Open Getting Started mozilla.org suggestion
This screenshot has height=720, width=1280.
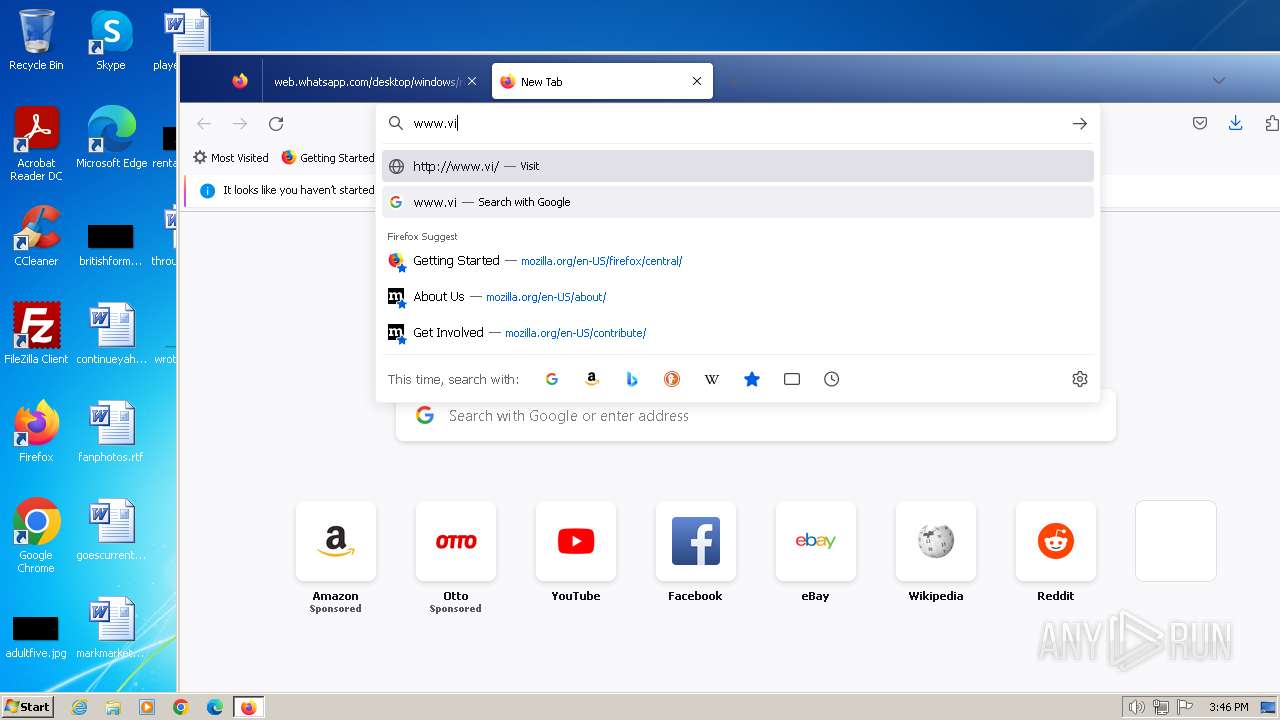(x=738, y=261)
